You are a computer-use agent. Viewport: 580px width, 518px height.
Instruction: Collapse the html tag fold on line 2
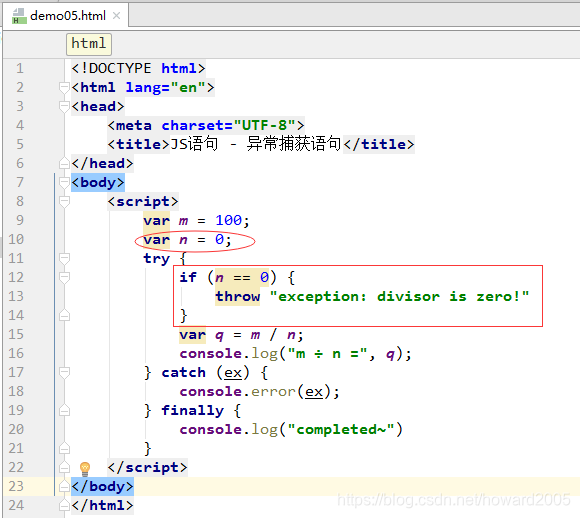pyautogui.click(x=64, y=88)
